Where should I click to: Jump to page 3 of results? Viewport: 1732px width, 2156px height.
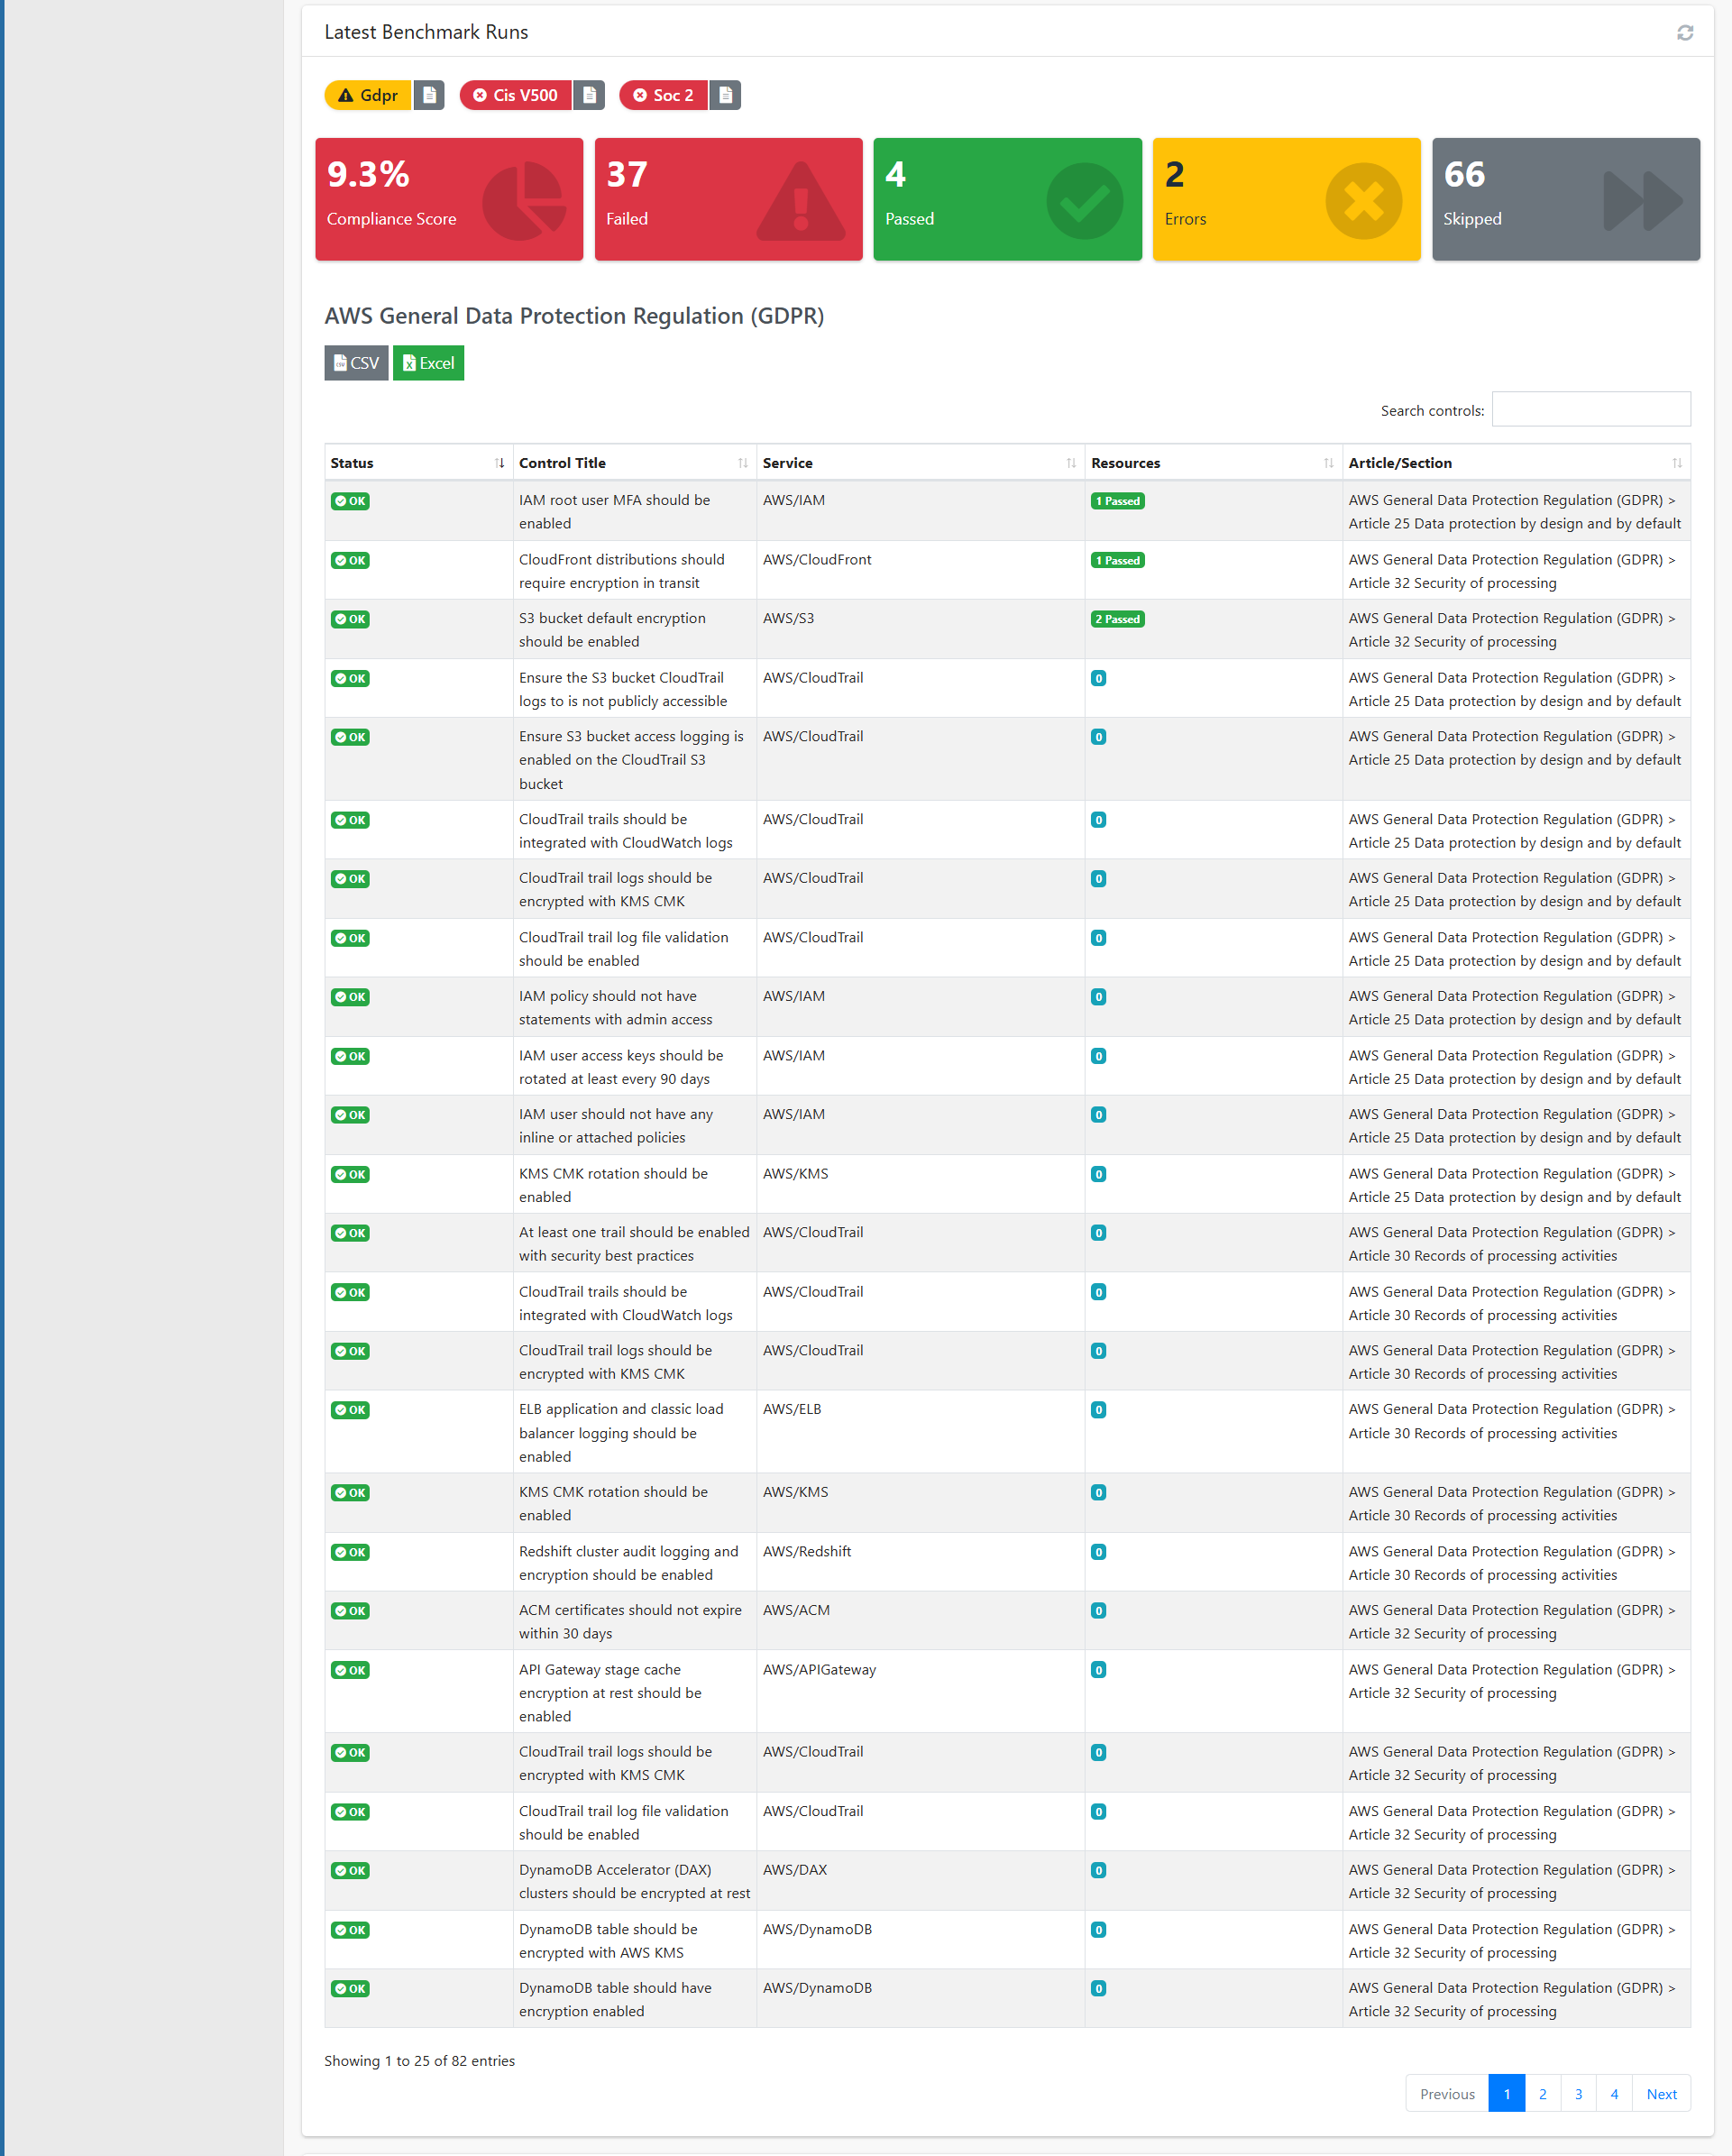1578,2093
